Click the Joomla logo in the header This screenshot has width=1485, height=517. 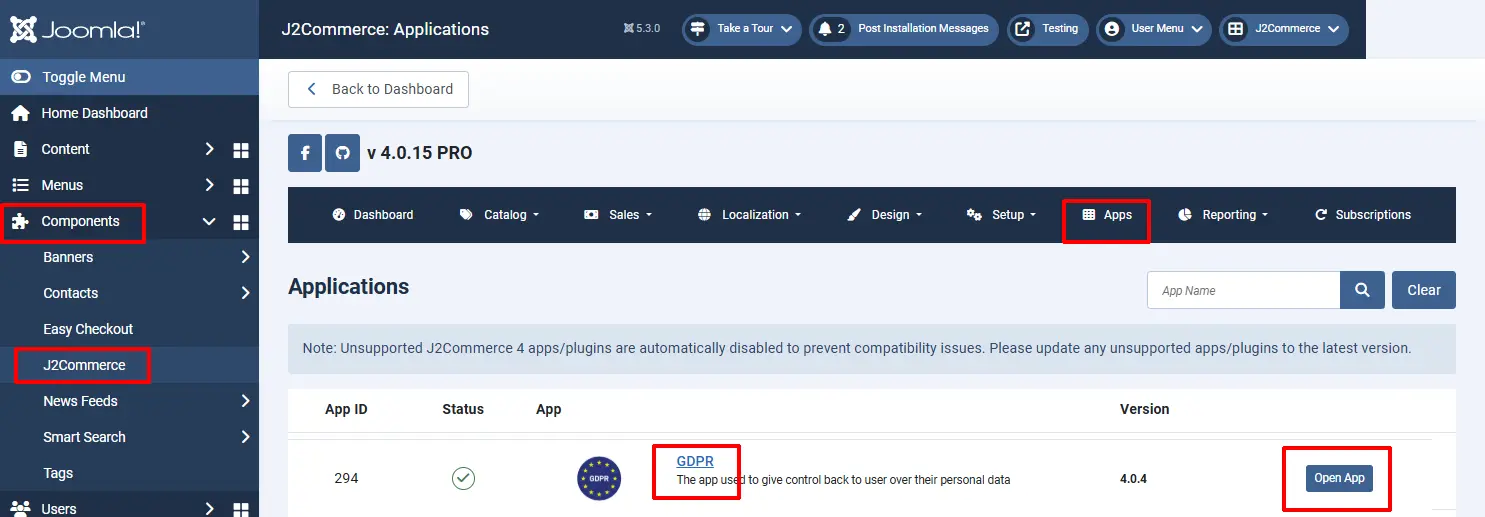click(77, 29)
